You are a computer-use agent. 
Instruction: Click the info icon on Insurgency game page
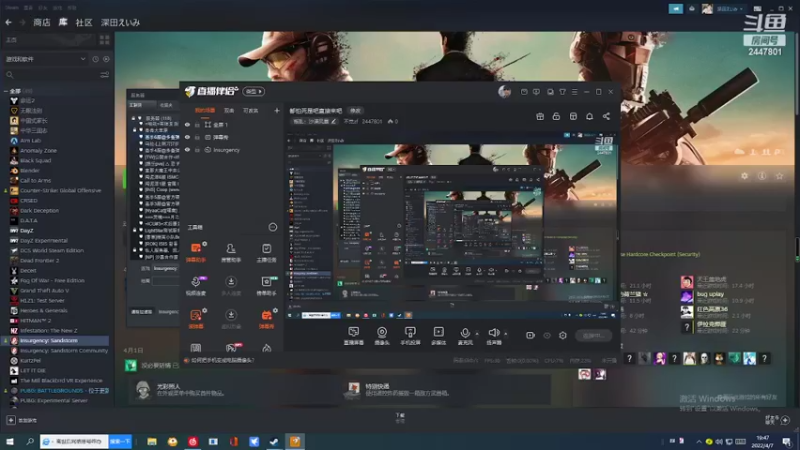(762, 176)
